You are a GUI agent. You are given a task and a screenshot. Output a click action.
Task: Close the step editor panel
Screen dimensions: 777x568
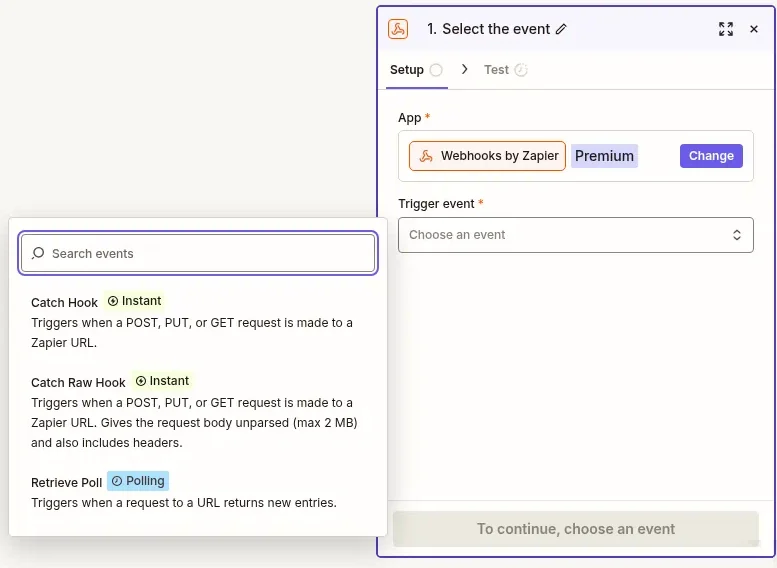point(754,29)
